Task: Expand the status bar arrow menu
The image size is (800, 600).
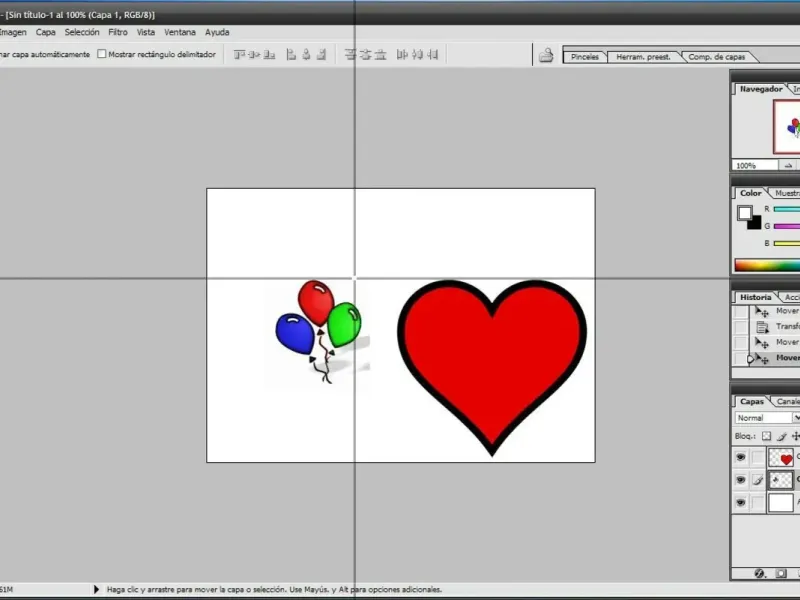Action: click(96, 589)
